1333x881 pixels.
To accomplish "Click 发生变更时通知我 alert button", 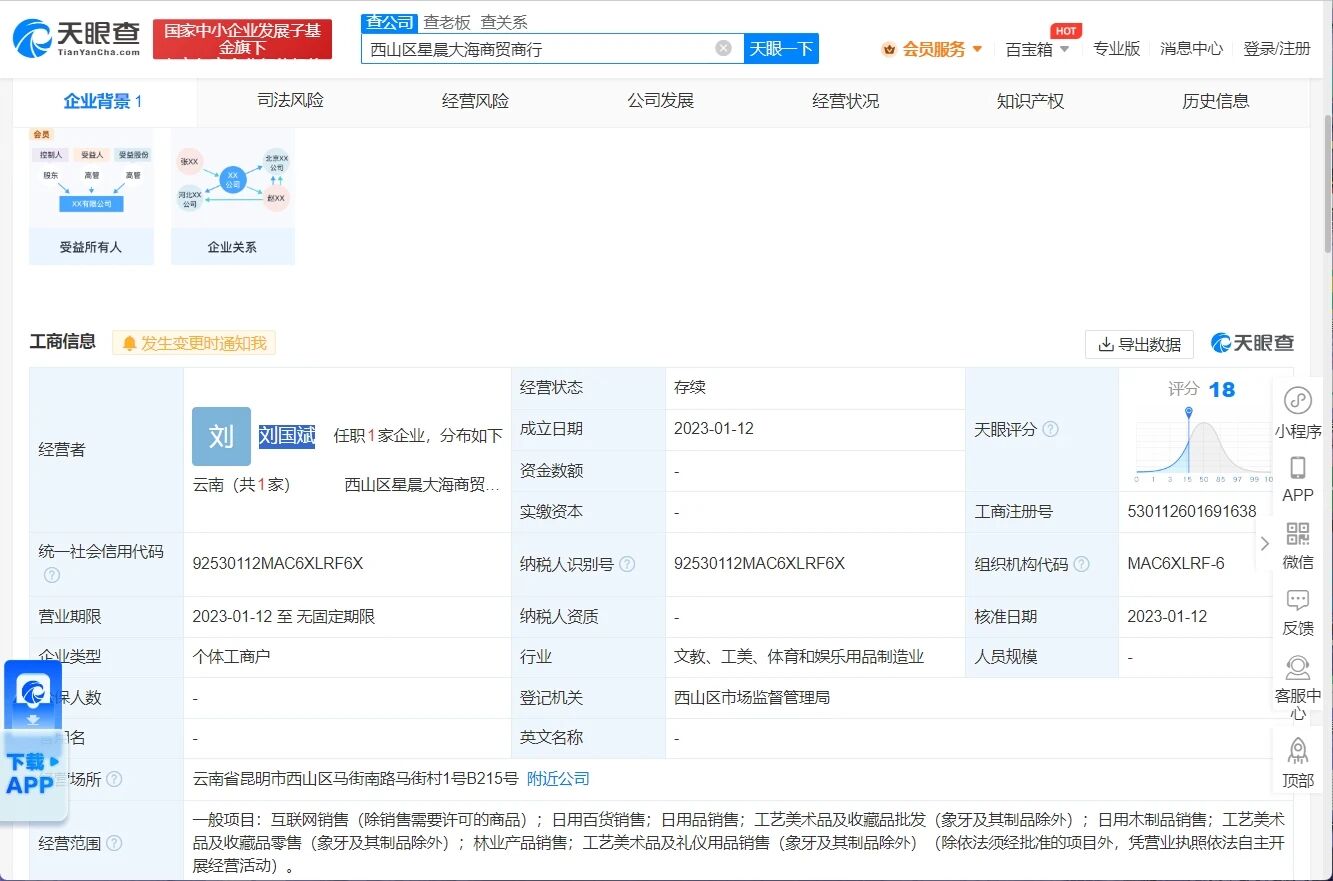I will coord(194,343).
